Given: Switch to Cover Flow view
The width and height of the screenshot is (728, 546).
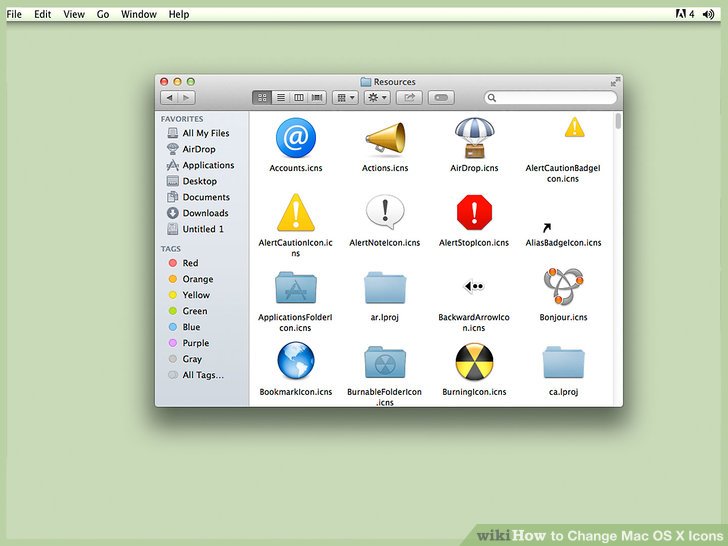Looking at the screenshot, I should 317,98.
